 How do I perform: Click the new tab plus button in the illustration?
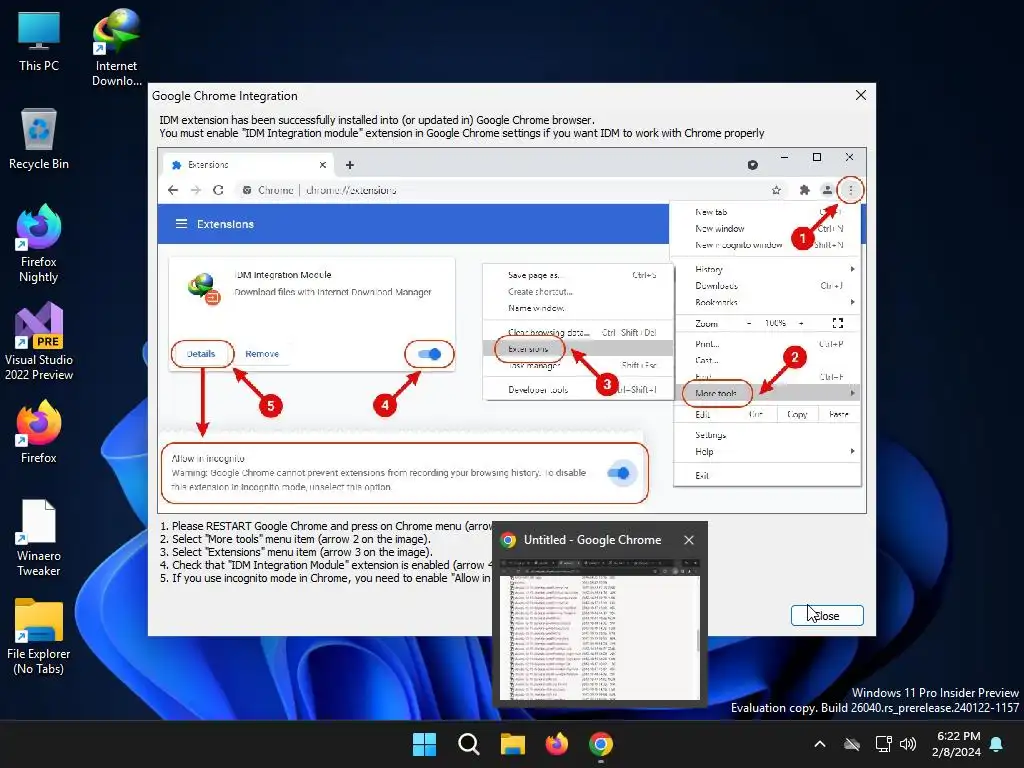[349, 165]
